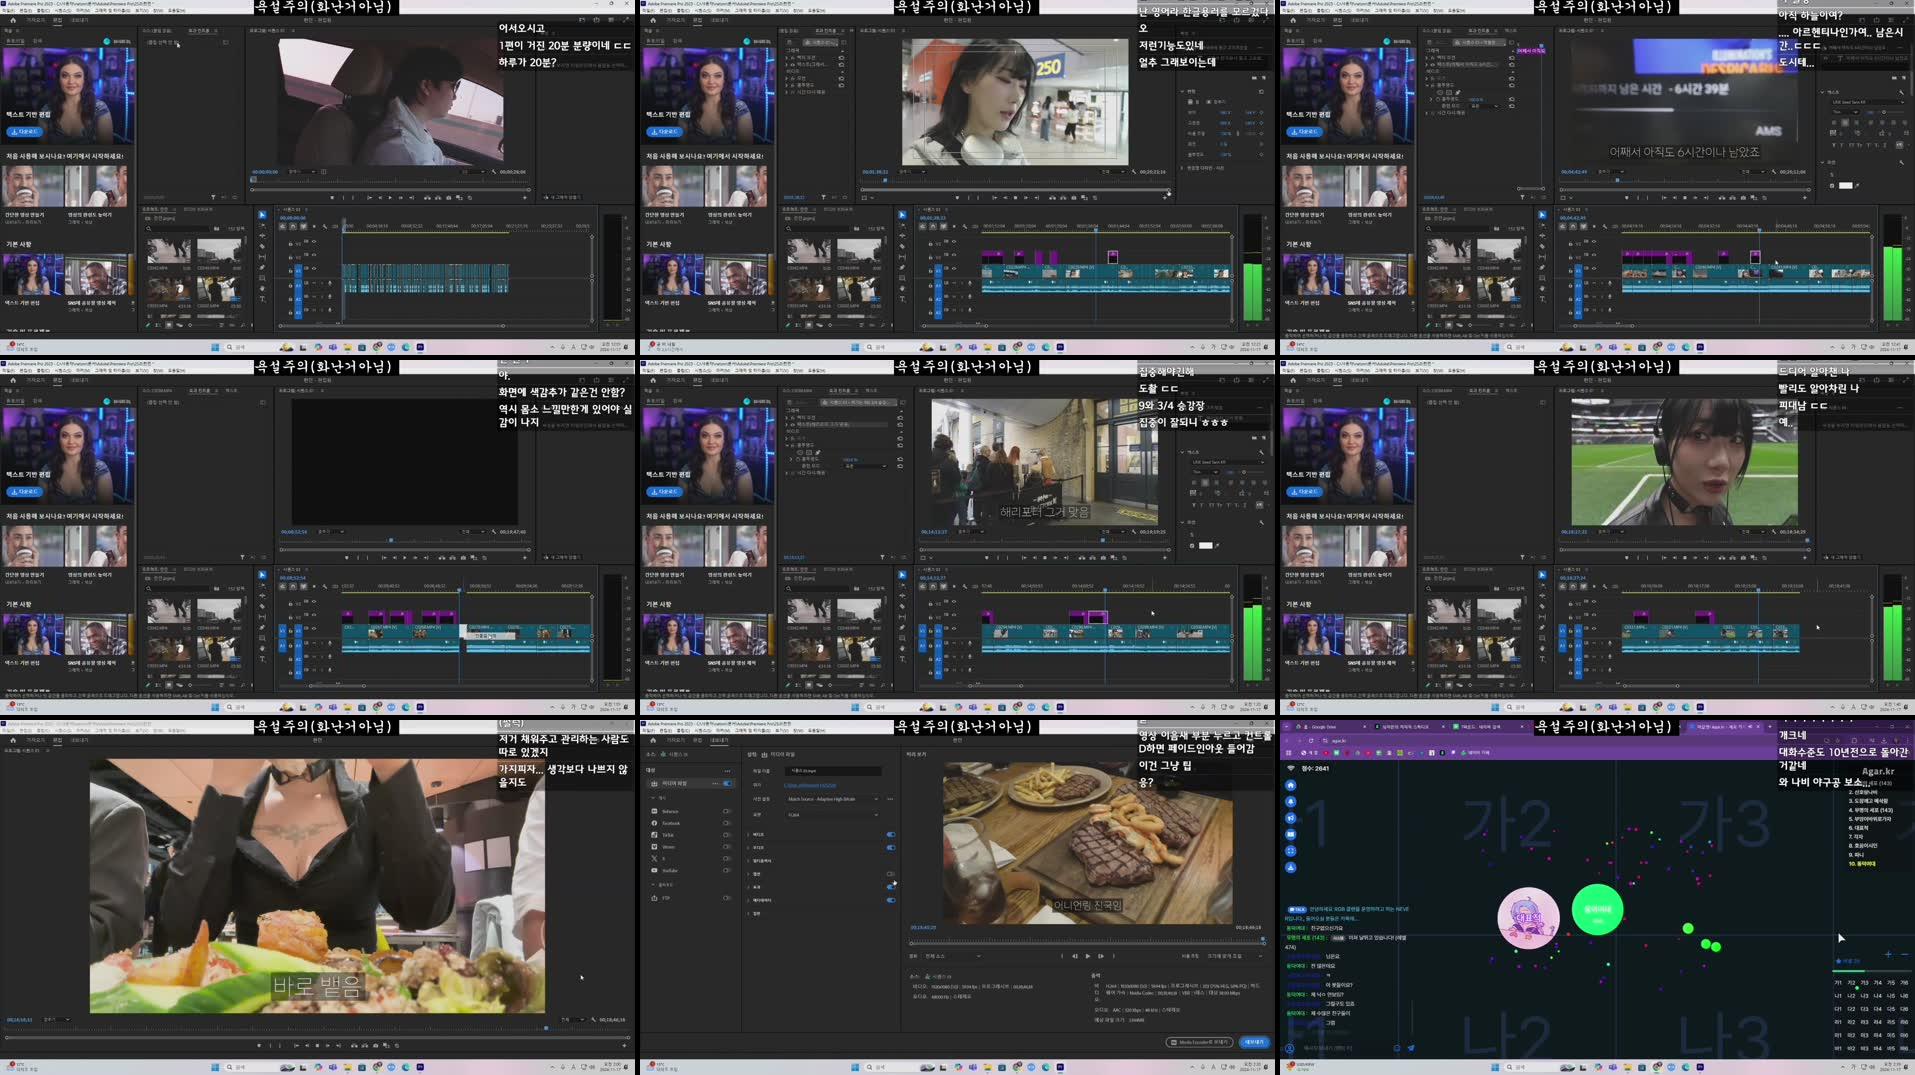This screenshot has width=1915, height=1075.
Task: Open 내보내기 tab in Harry Potter screenshot
Action: tap(720, 380)
